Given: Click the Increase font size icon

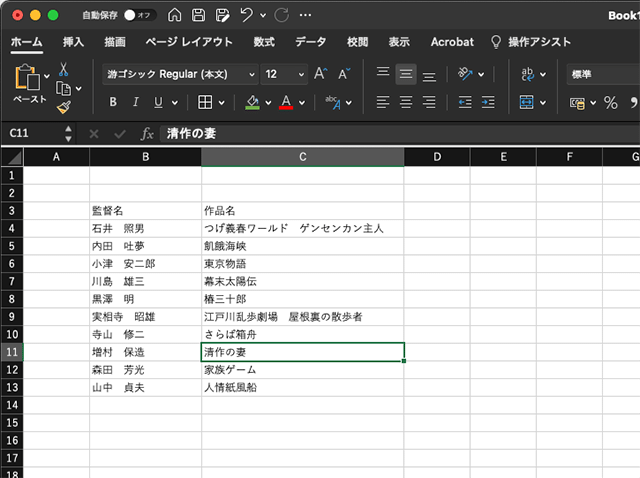Looking at the screenshot, I should (320, 74).
